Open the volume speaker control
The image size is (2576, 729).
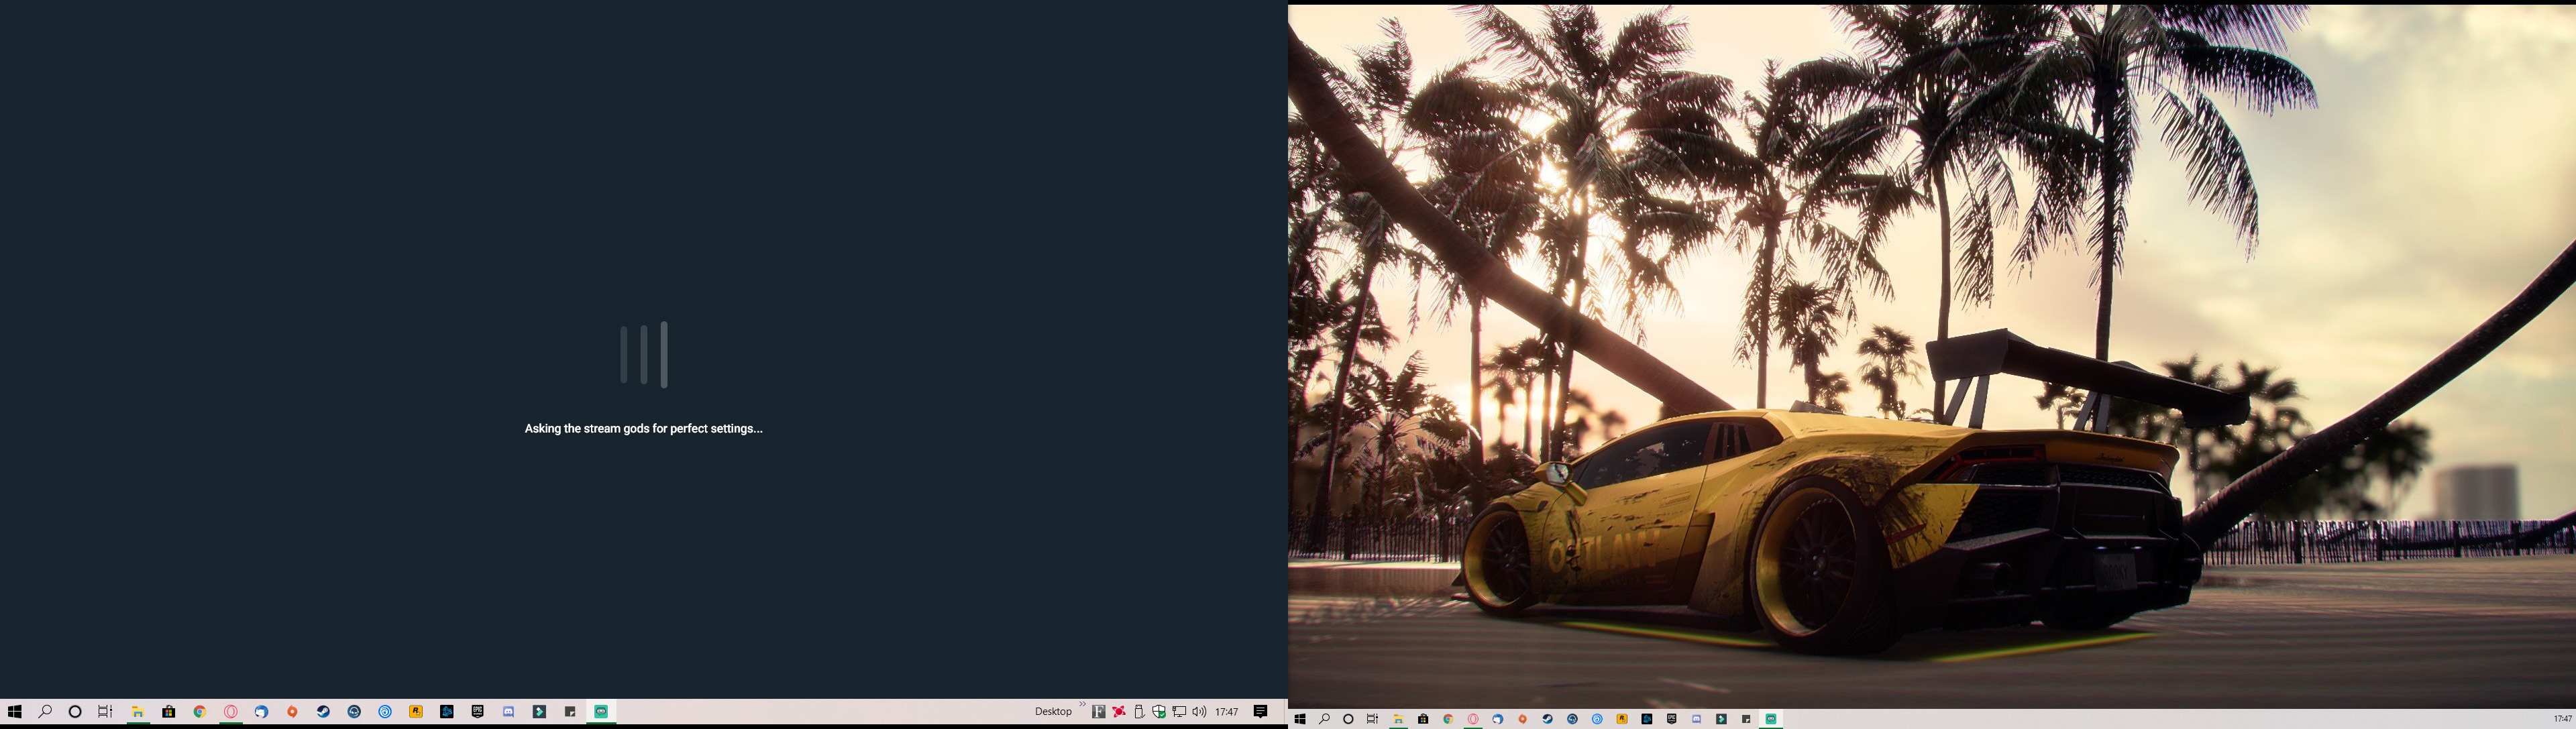click(1199, 712)
